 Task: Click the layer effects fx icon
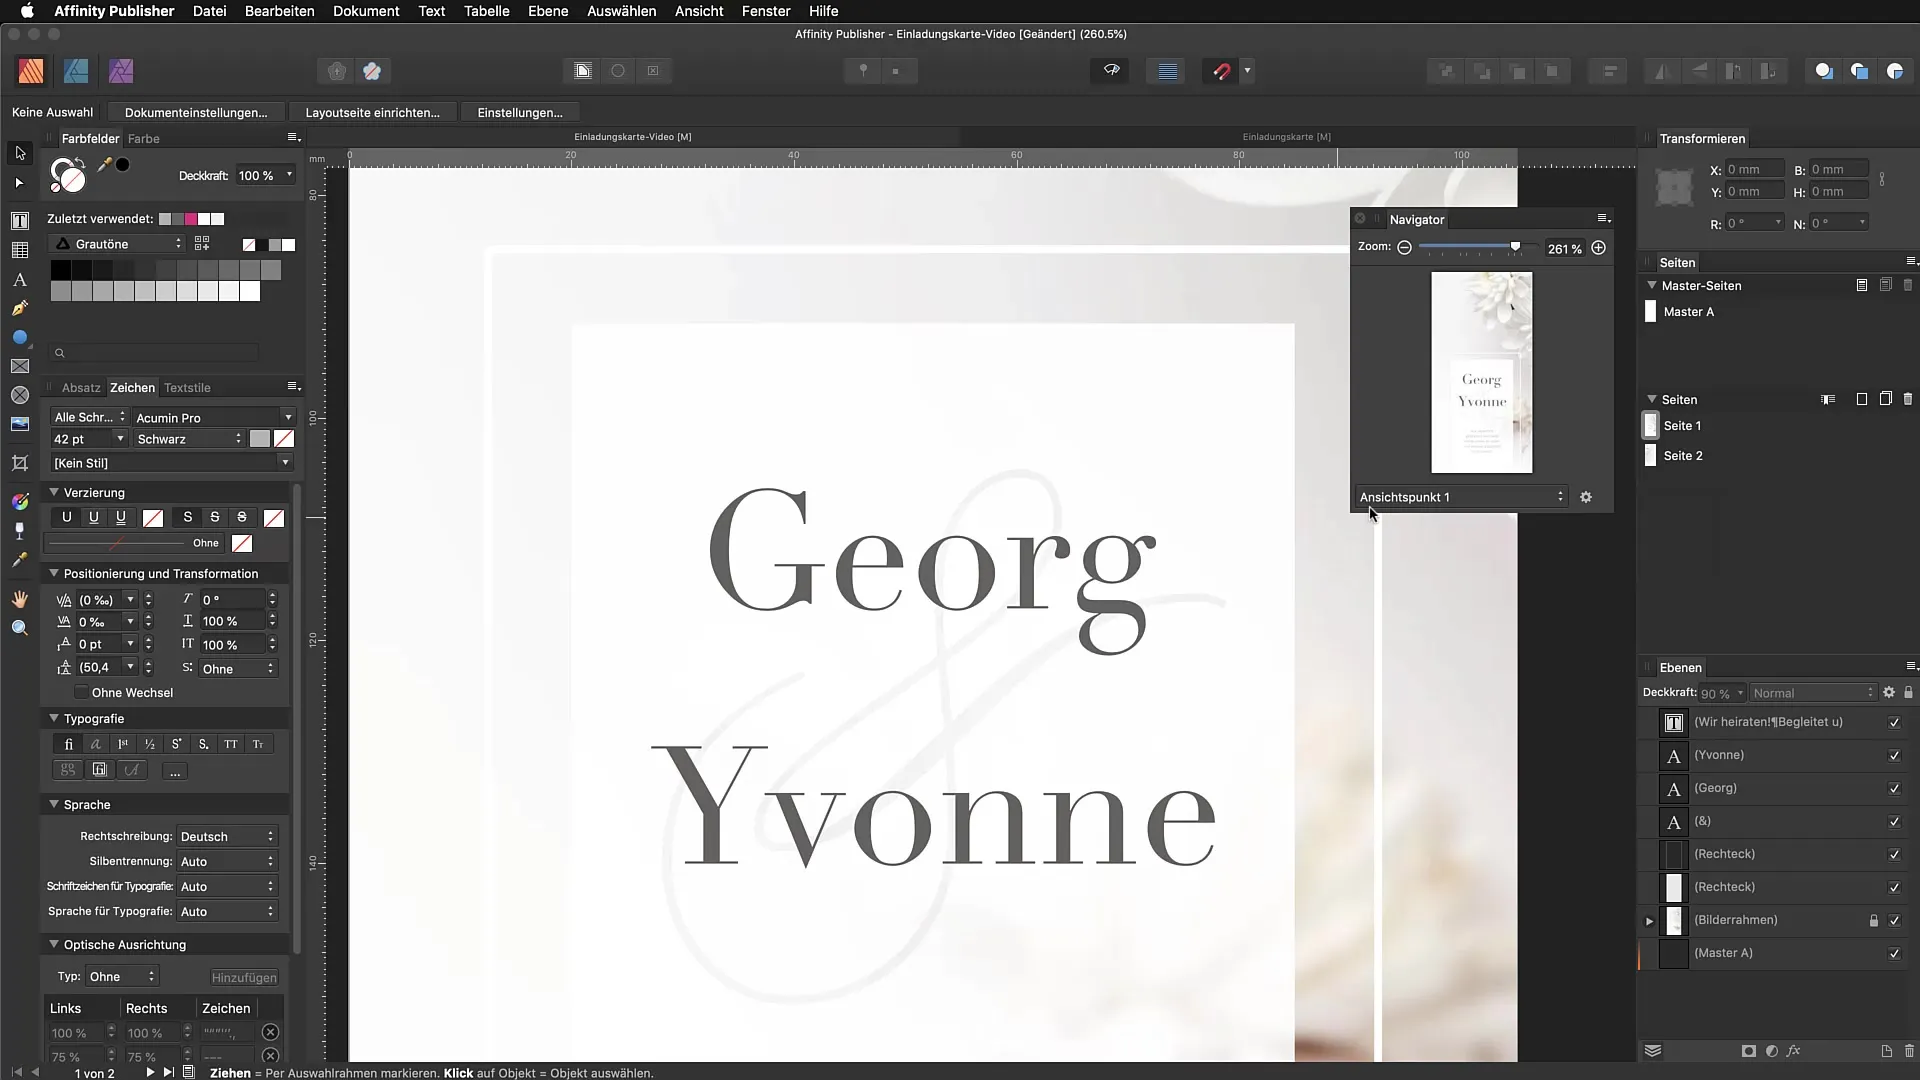coord(1794,1051)
